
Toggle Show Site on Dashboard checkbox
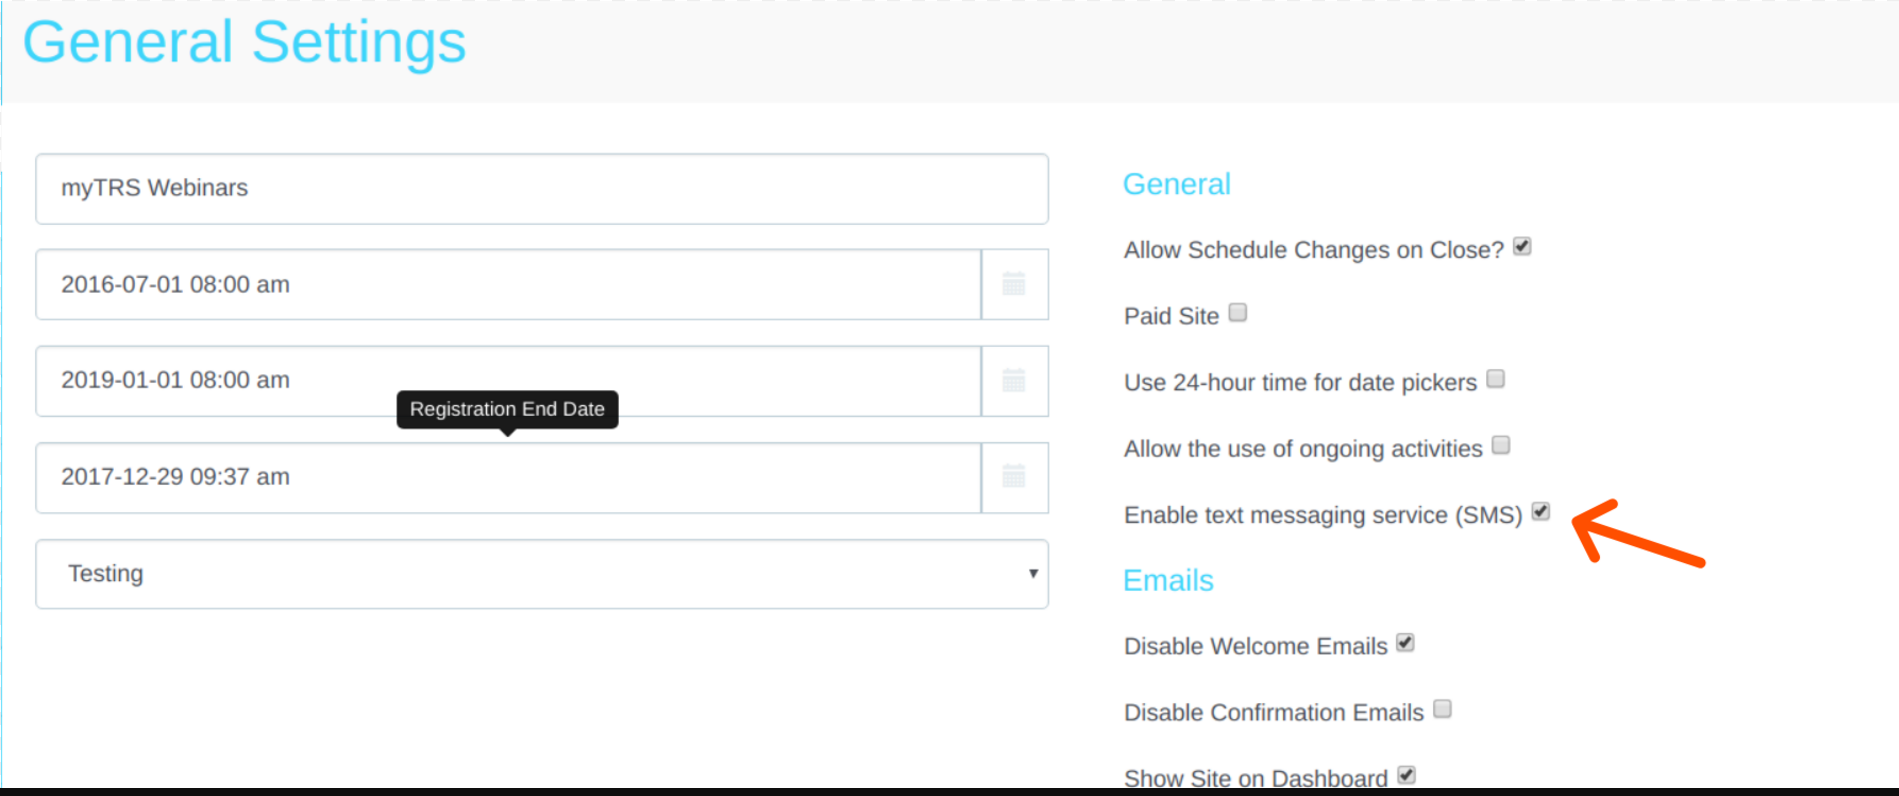(x=1406, y=775)
